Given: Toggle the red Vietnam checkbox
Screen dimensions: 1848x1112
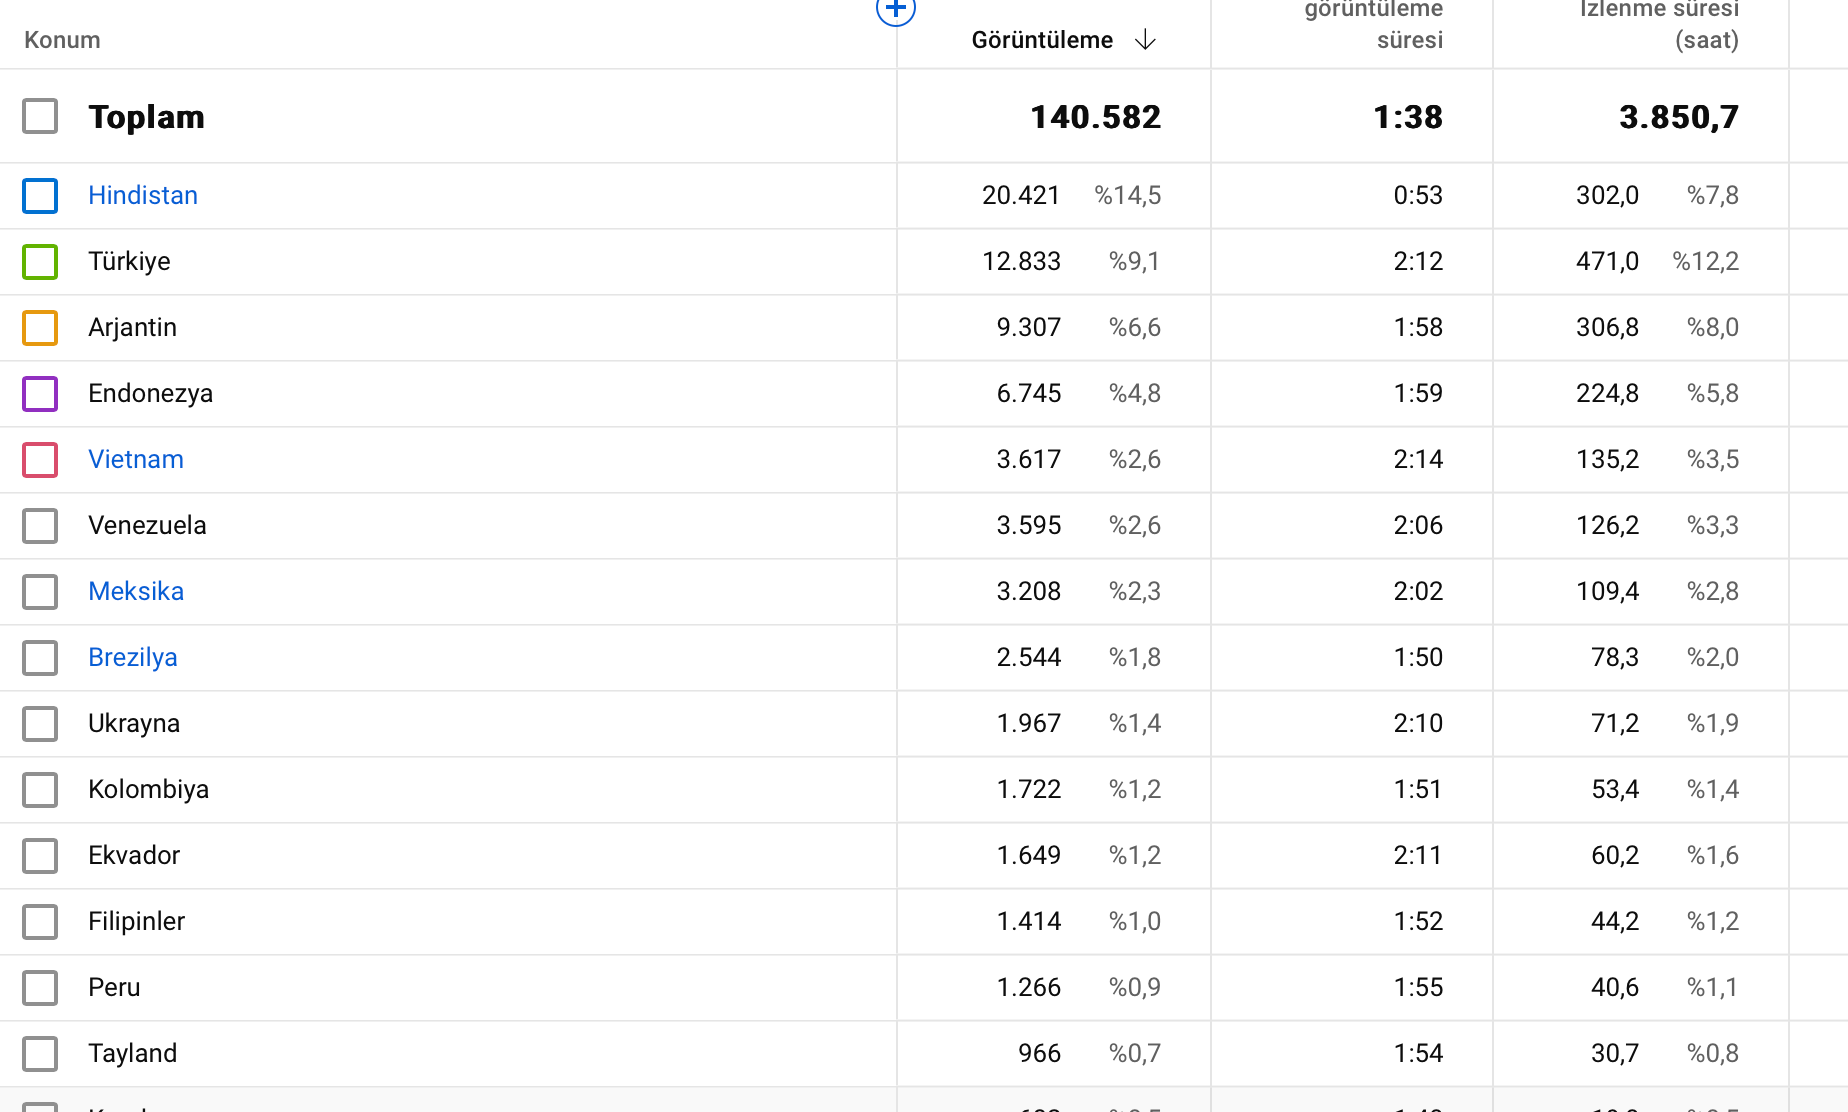Looking at the screenshot, I should 40,460.
